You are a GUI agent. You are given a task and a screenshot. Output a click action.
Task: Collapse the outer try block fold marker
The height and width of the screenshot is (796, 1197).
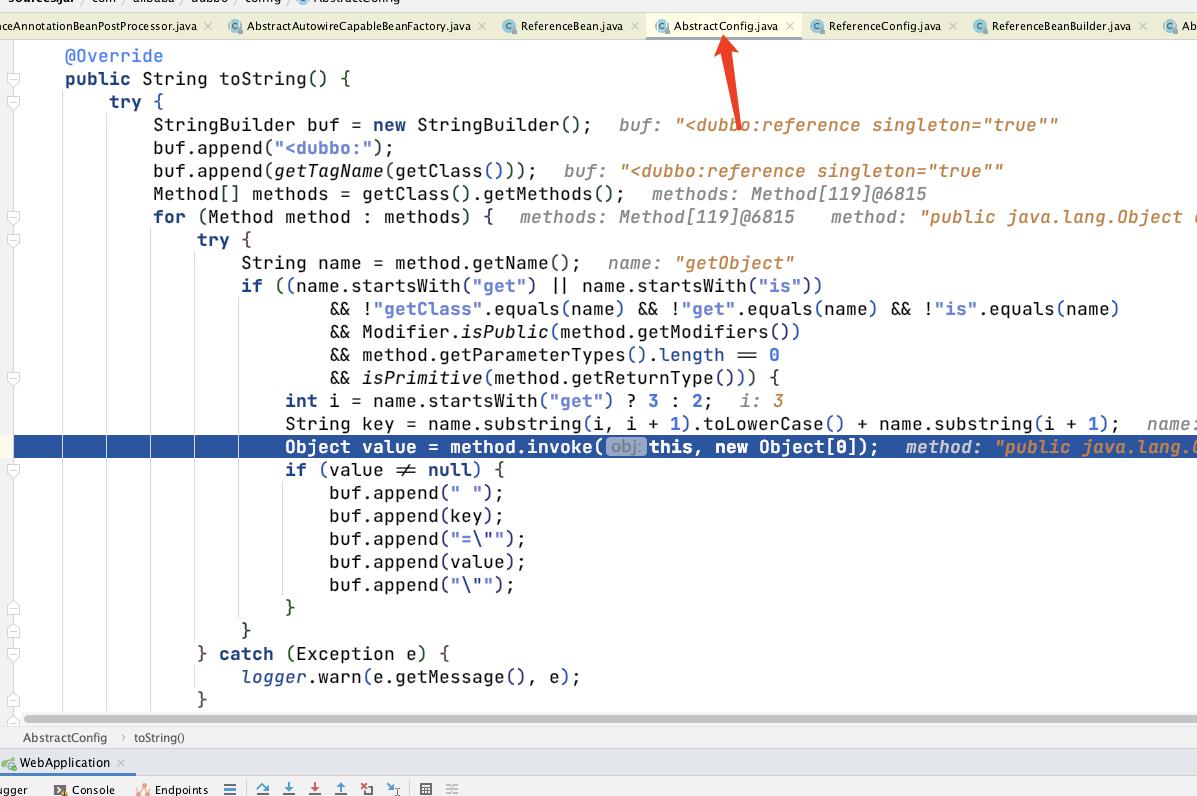[13, 102]
